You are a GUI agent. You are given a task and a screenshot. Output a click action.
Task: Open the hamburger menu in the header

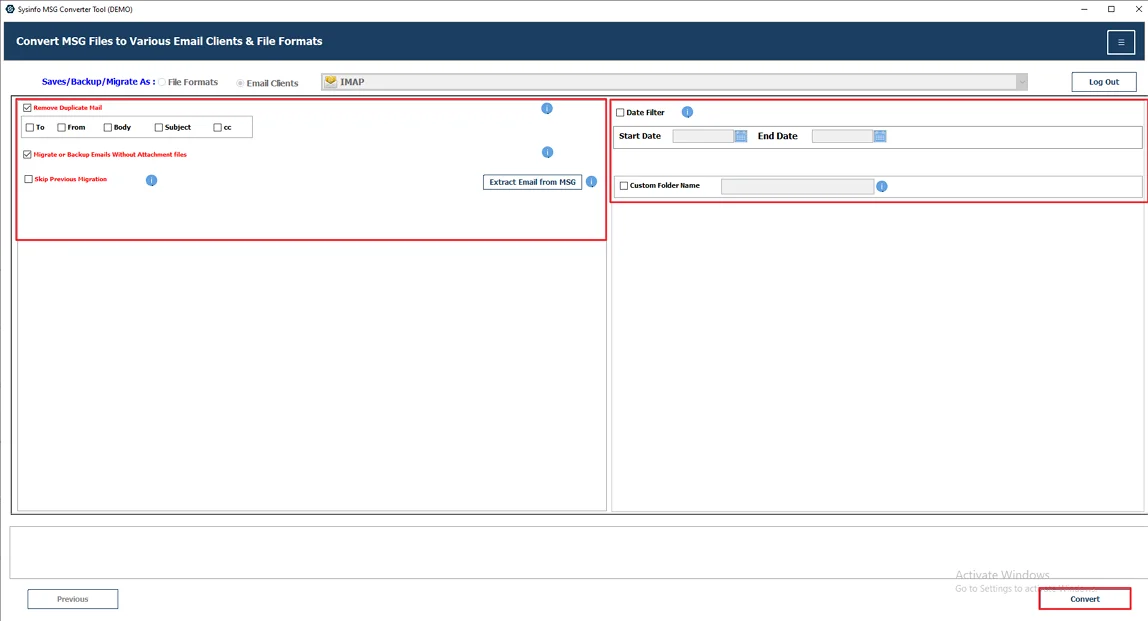[1120, 42]
